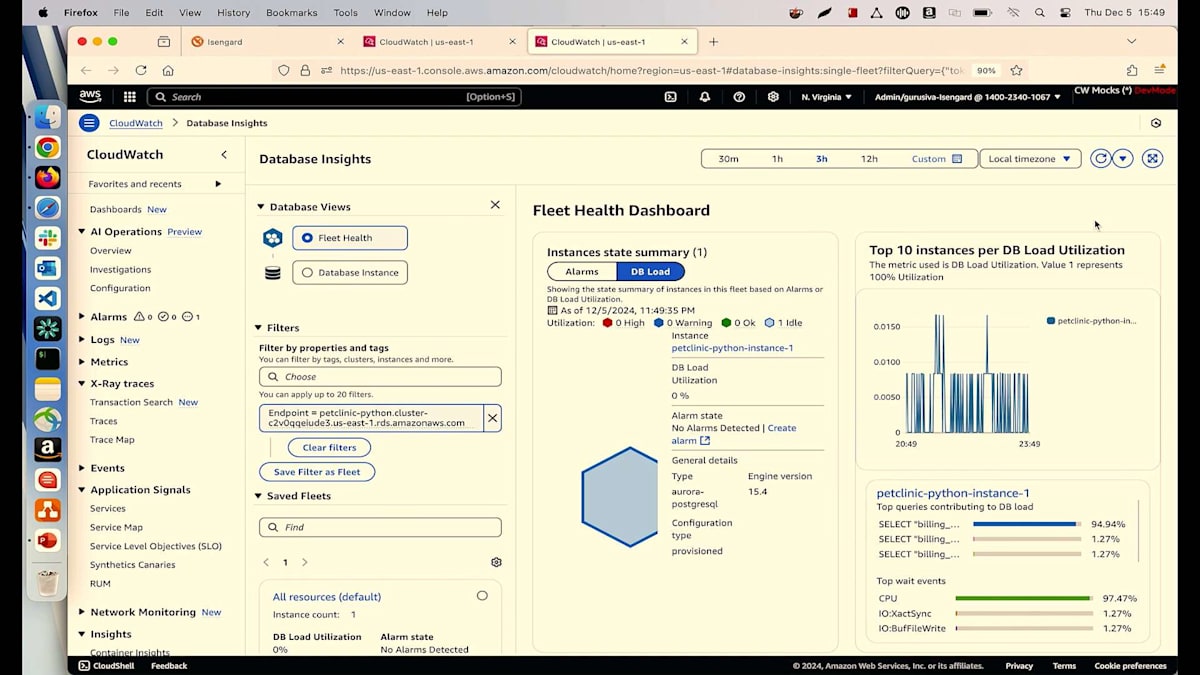Screen dimensions: 1200x675
Task: Select the Fleet Health view
Action: (x=350, y=238)
